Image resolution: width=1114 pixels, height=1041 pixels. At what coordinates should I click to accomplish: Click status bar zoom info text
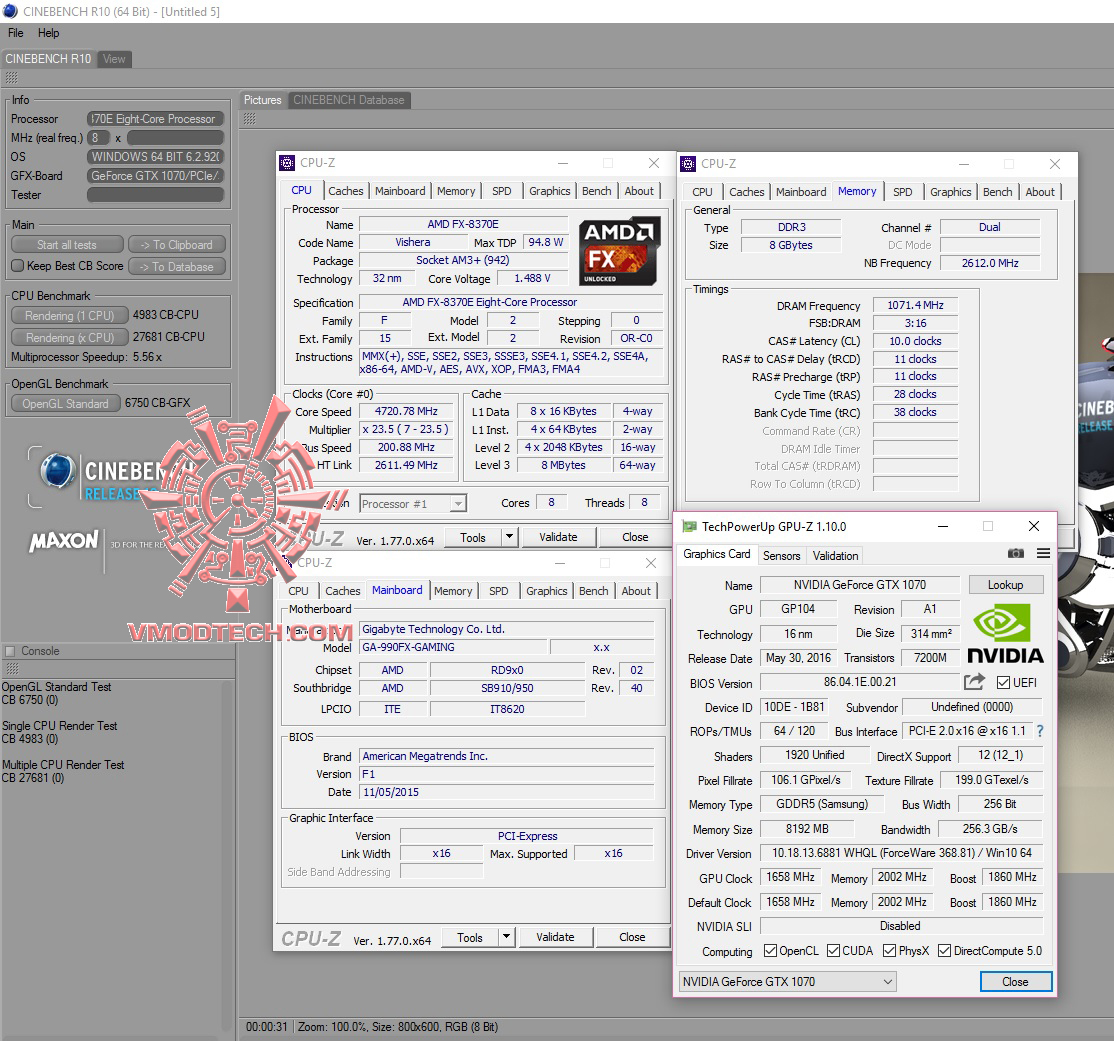click(398, 1027)
